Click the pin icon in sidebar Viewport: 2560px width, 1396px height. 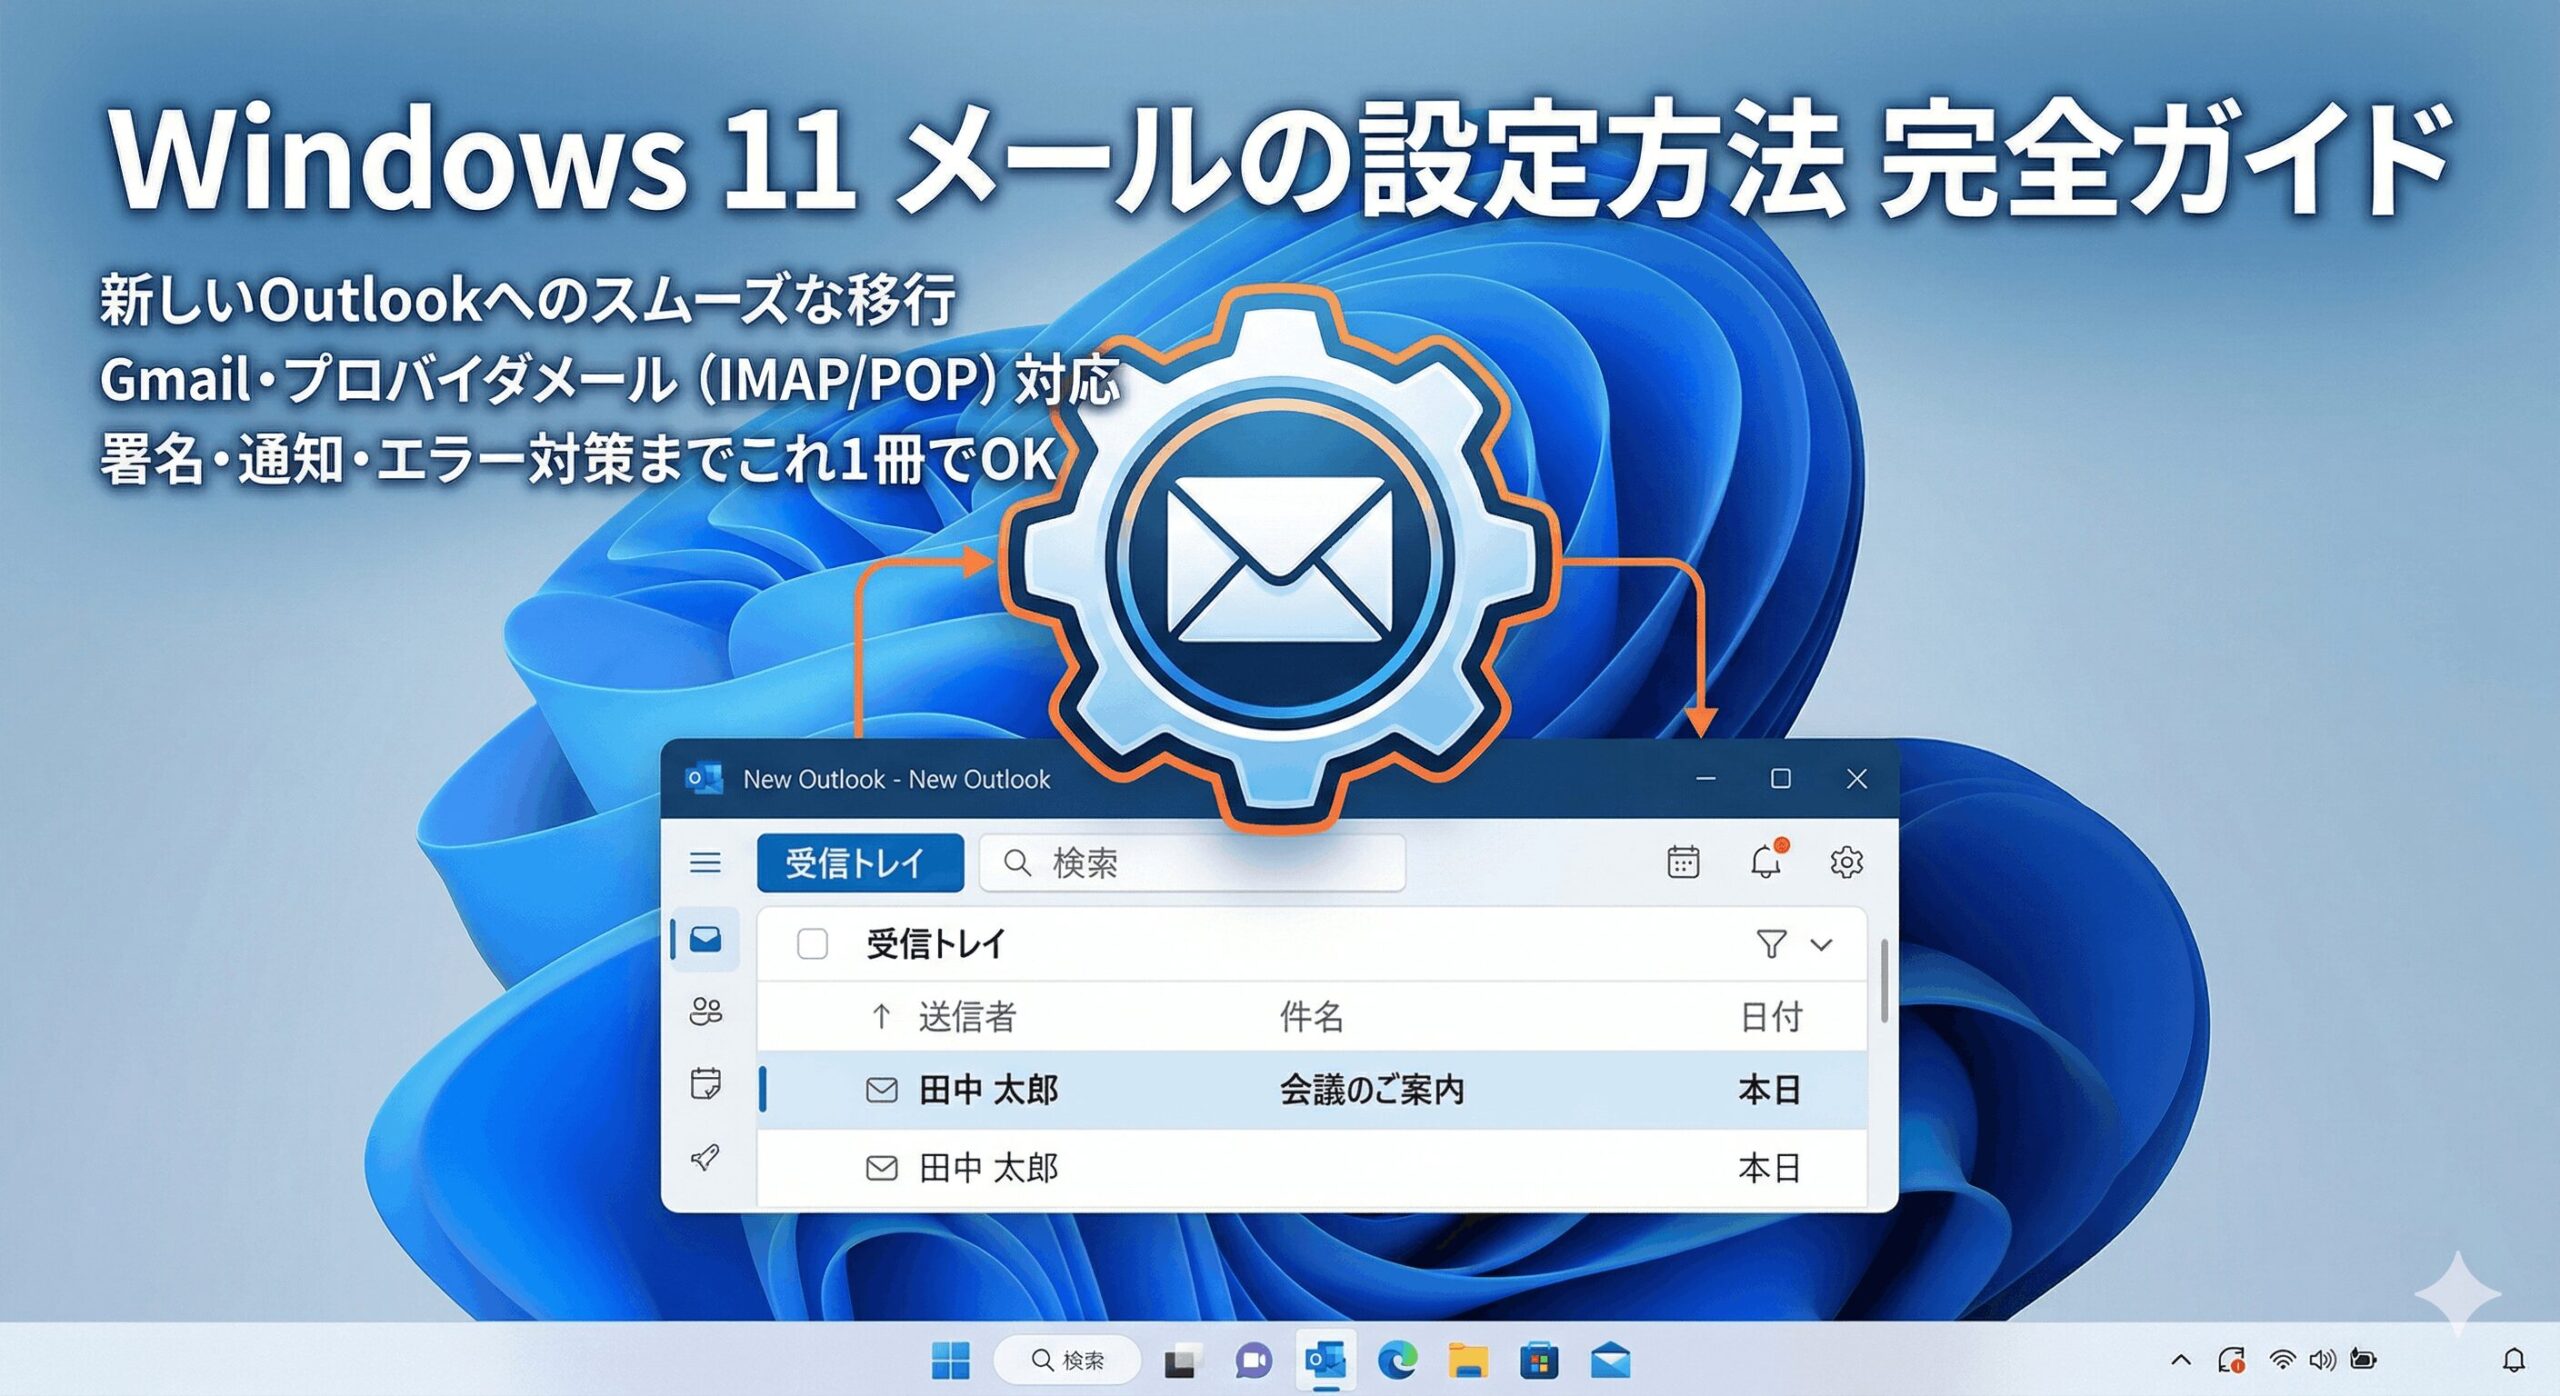click(x=705, y=1158)
